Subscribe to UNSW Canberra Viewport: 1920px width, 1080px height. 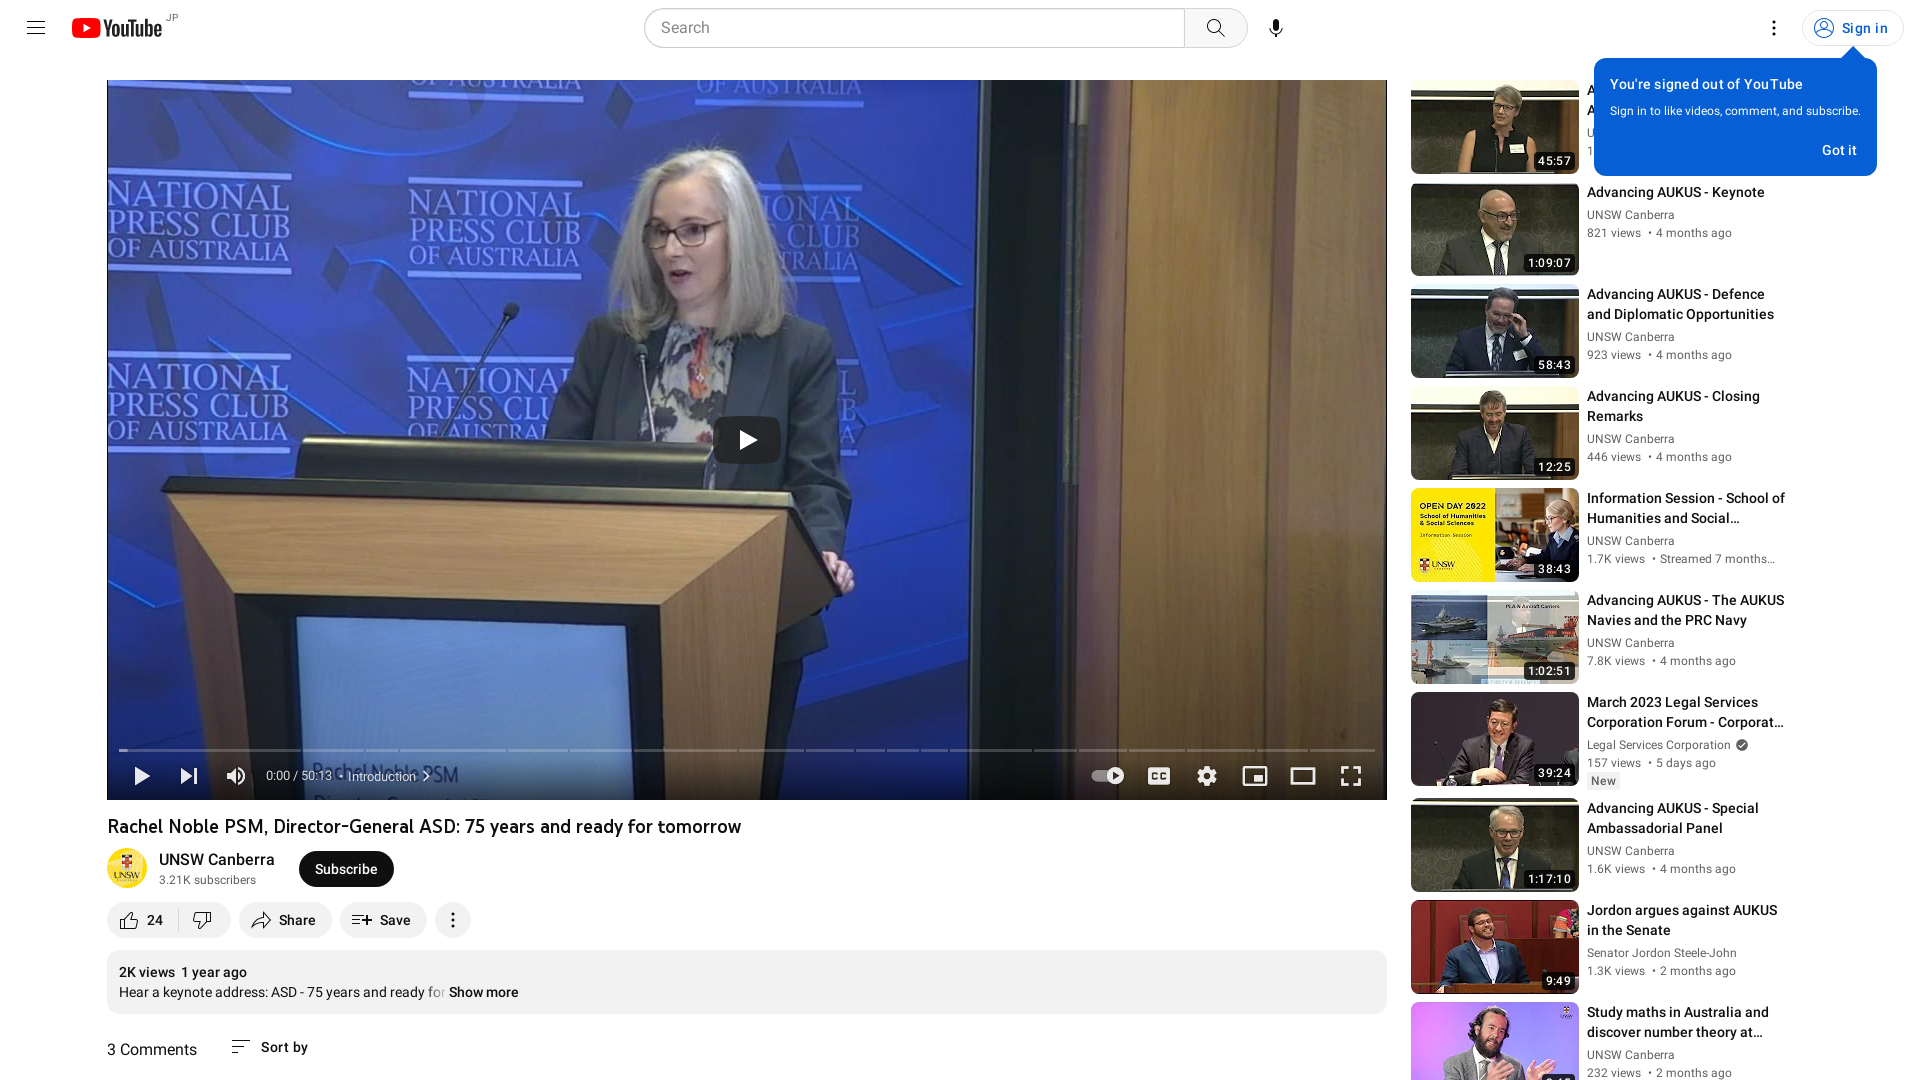pos(346,869)
